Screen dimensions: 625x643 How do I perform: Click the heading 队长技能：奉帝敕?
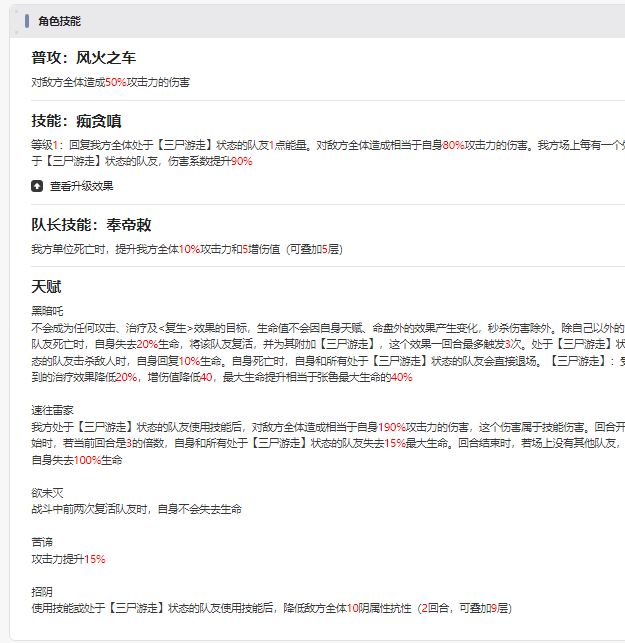coord(91,225)
